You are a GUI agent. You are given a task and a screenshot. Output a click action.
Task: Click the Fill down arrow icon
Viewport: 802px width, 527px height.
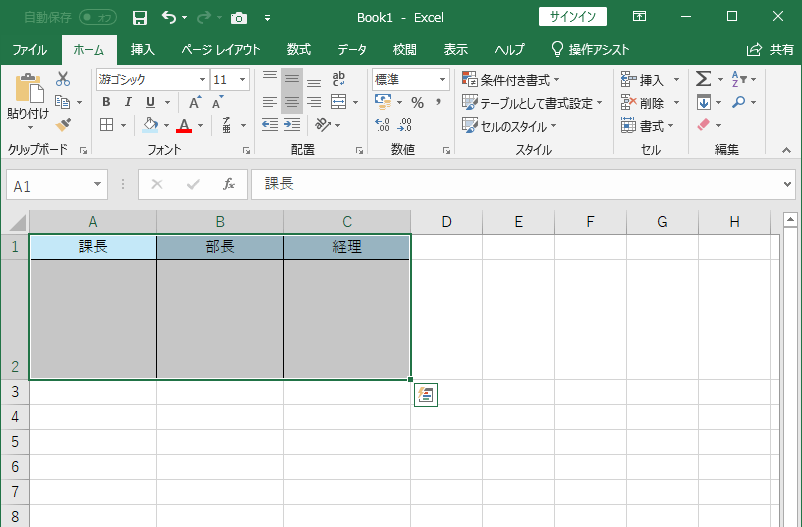[x=704, y=102]
